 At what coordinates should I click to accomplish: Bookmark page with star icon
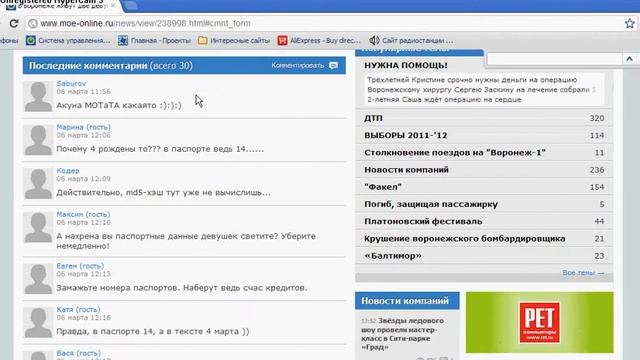click(629, 23)
